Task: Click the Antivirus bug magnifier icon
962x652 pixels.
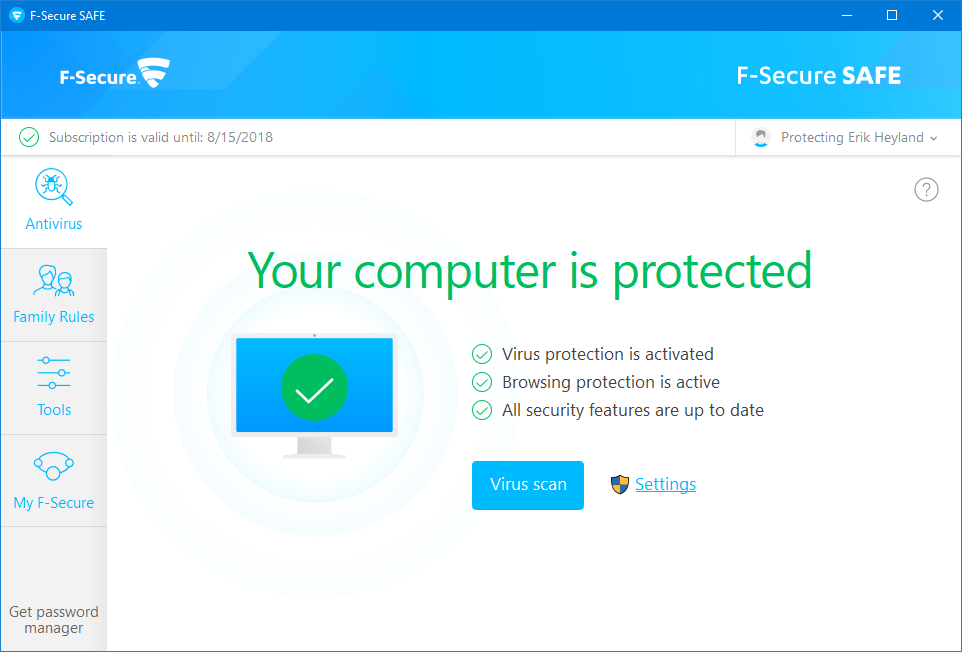Action: (x=54, y=187)
